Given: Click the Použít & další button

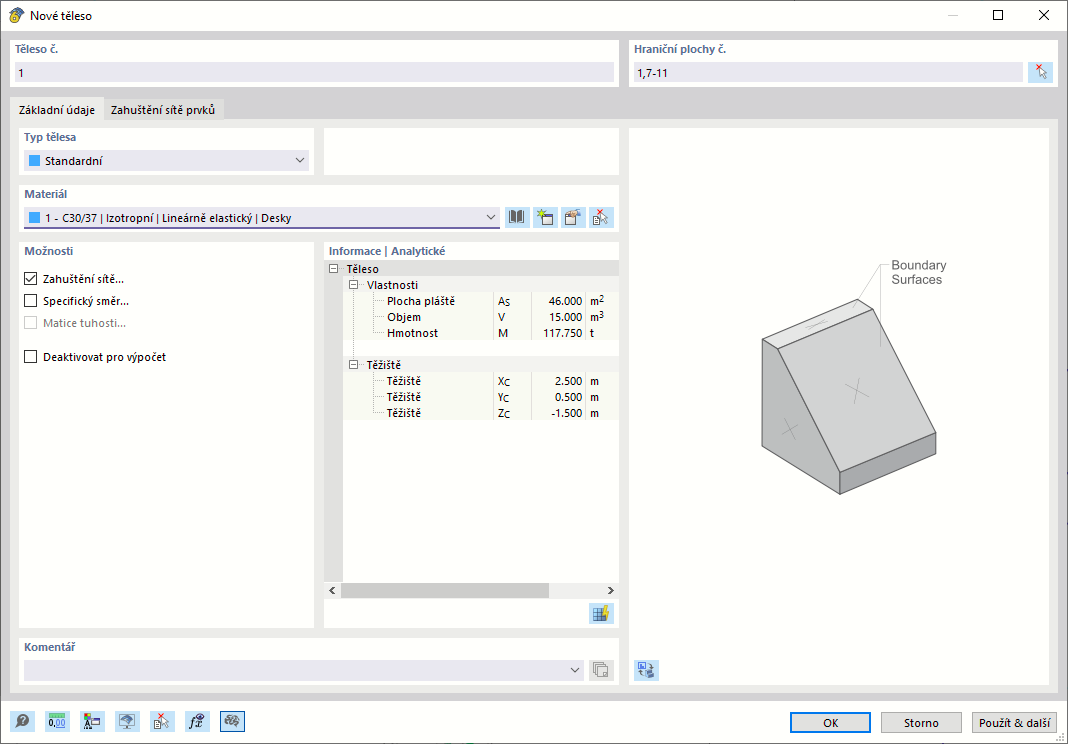Looking at the screenshot, I should (x=1014, y=723).
